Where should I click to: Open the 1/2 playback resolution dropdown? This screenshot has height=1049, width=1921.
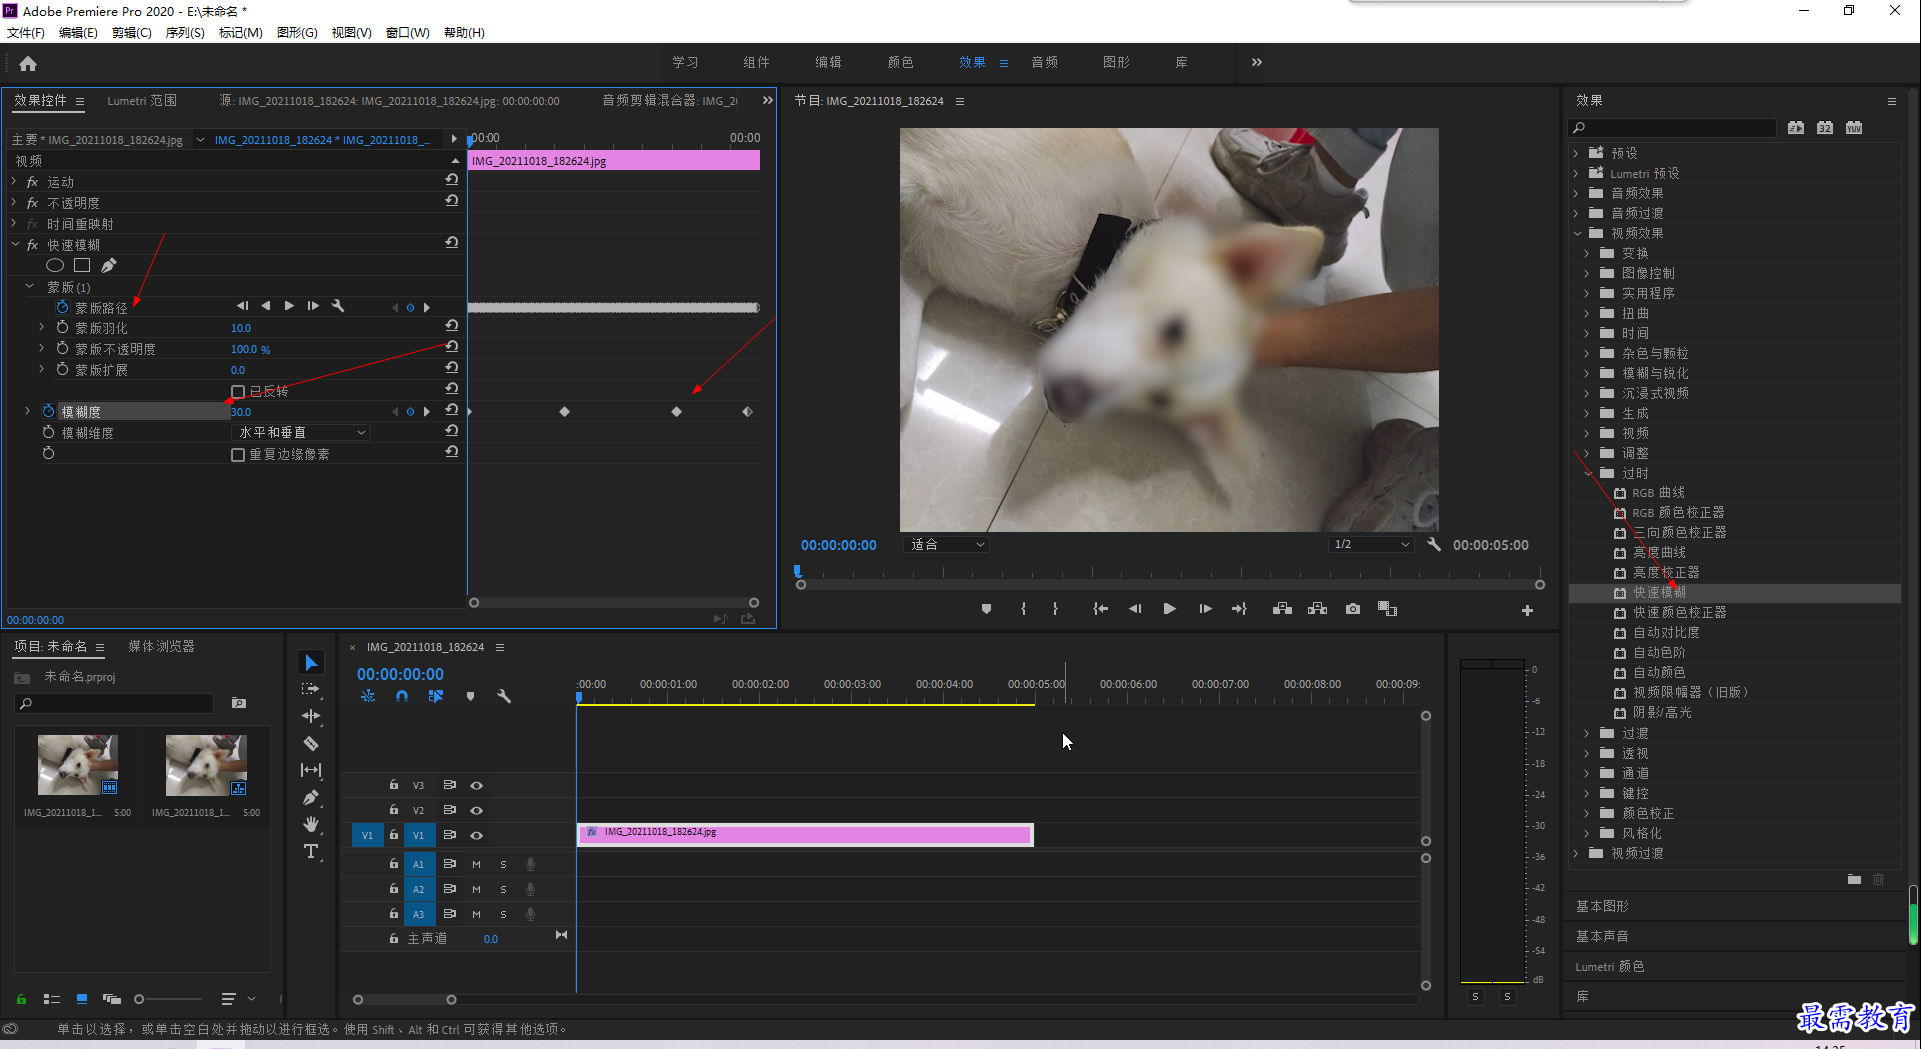pos(1371,545)
